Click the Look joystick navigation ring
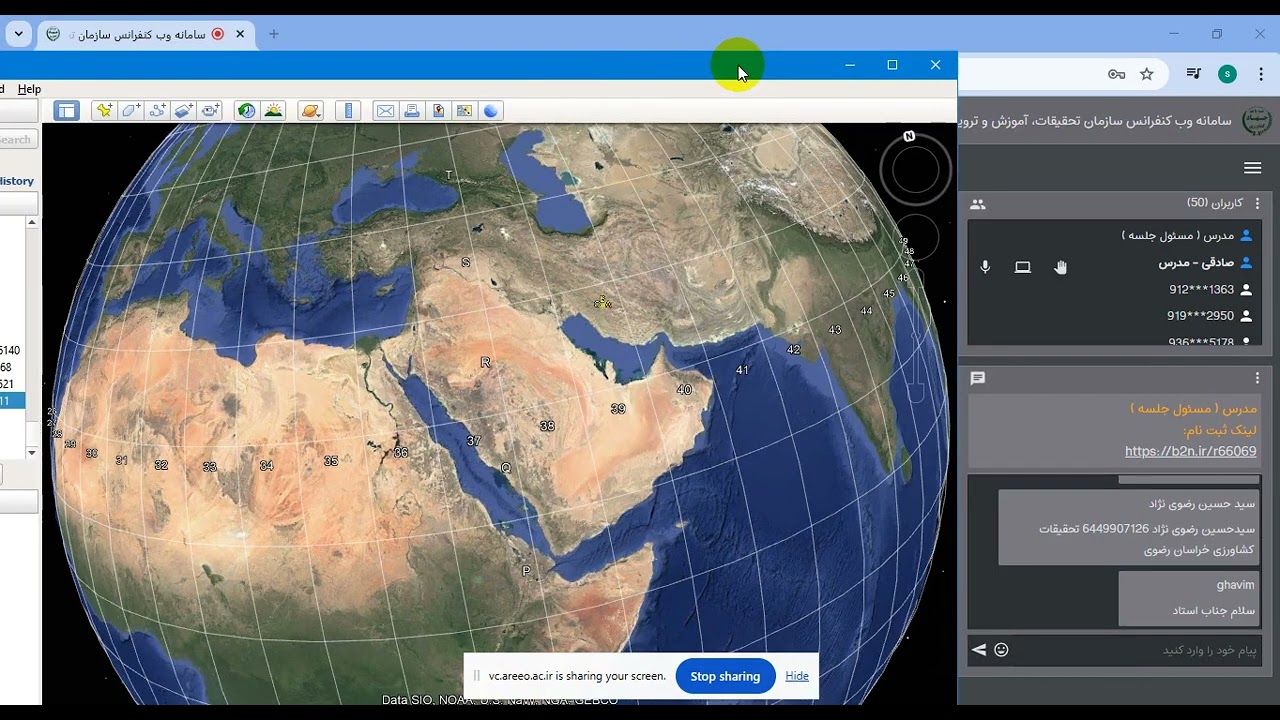The image size is (1280, 720). coord(916,170)
